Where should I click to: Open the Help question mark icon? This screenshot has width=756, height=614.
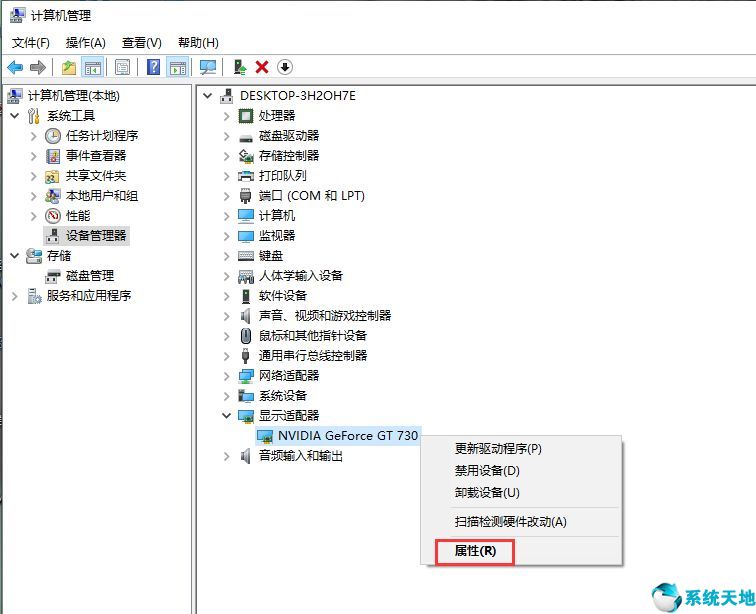click(153, 67)
